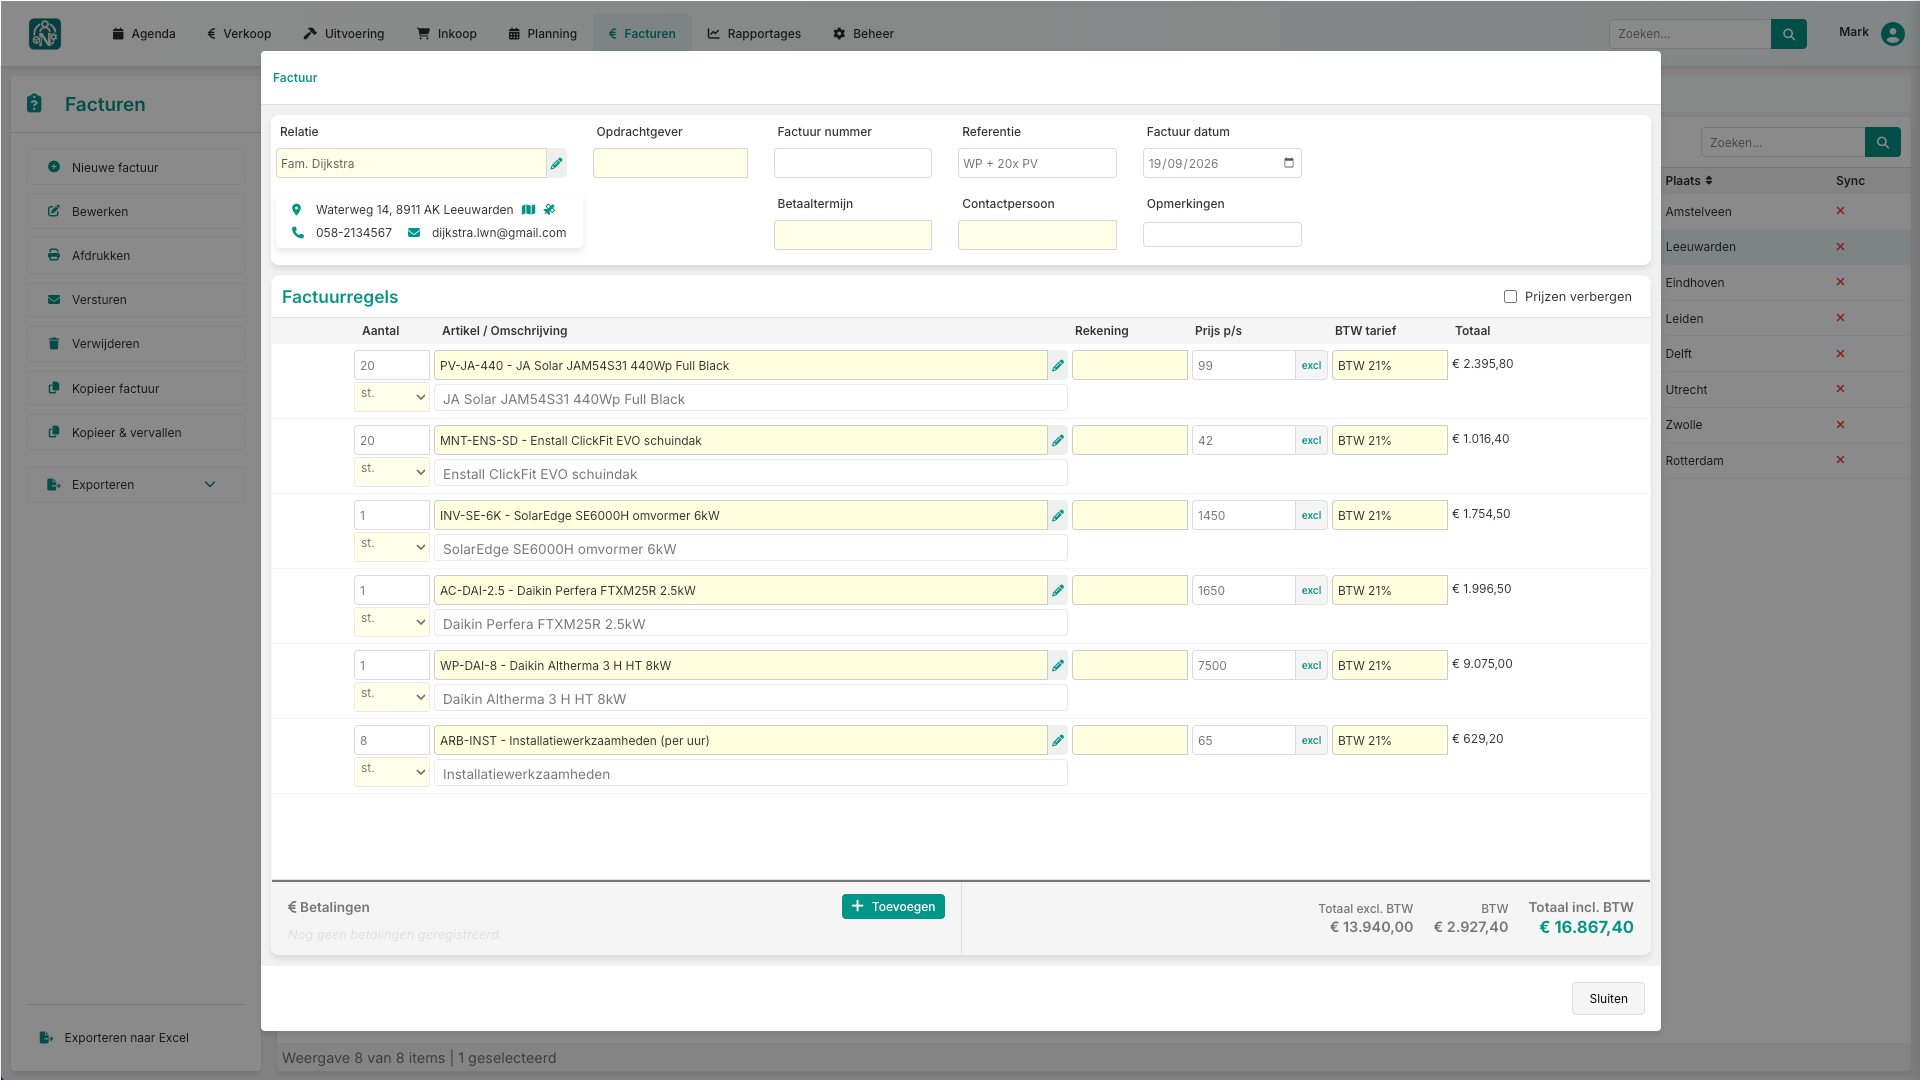
Task: Open the Agenda menu
Action: 144,34
